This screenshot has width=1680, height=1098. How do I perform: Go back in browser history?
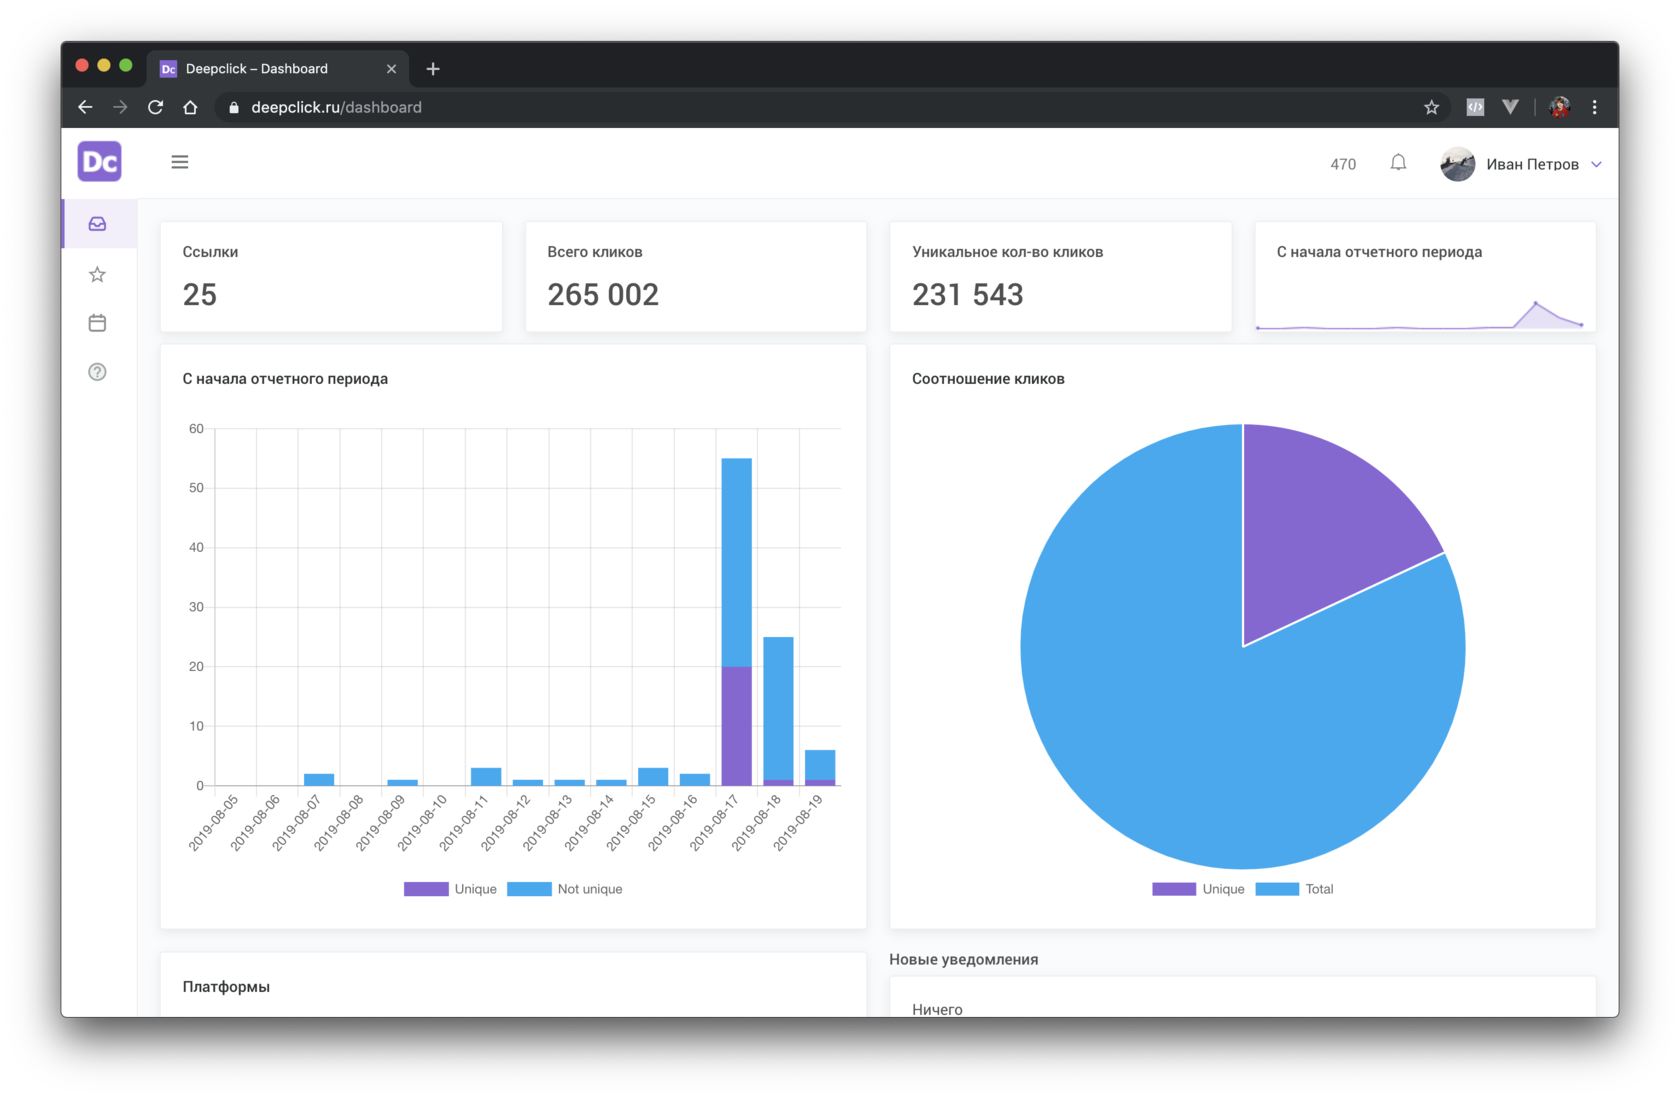coord(85,107)
